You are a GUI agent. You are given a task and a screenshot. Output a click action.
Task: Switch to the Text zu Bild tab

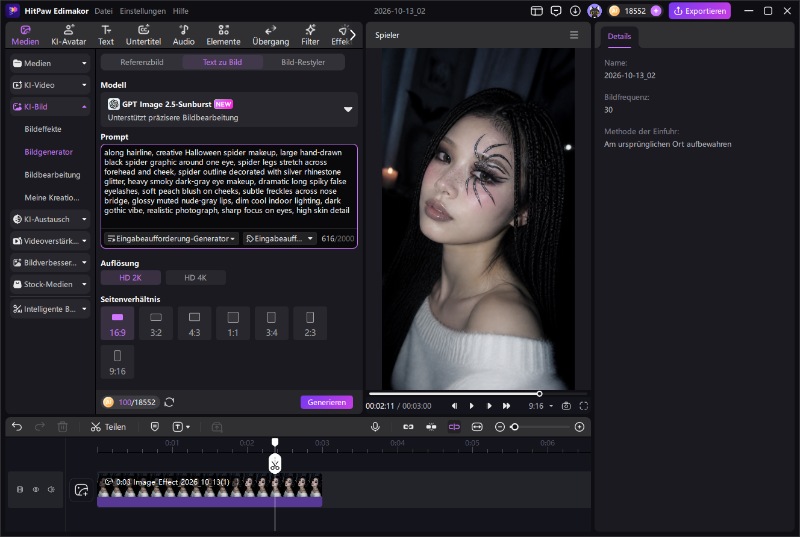point(222,62)
